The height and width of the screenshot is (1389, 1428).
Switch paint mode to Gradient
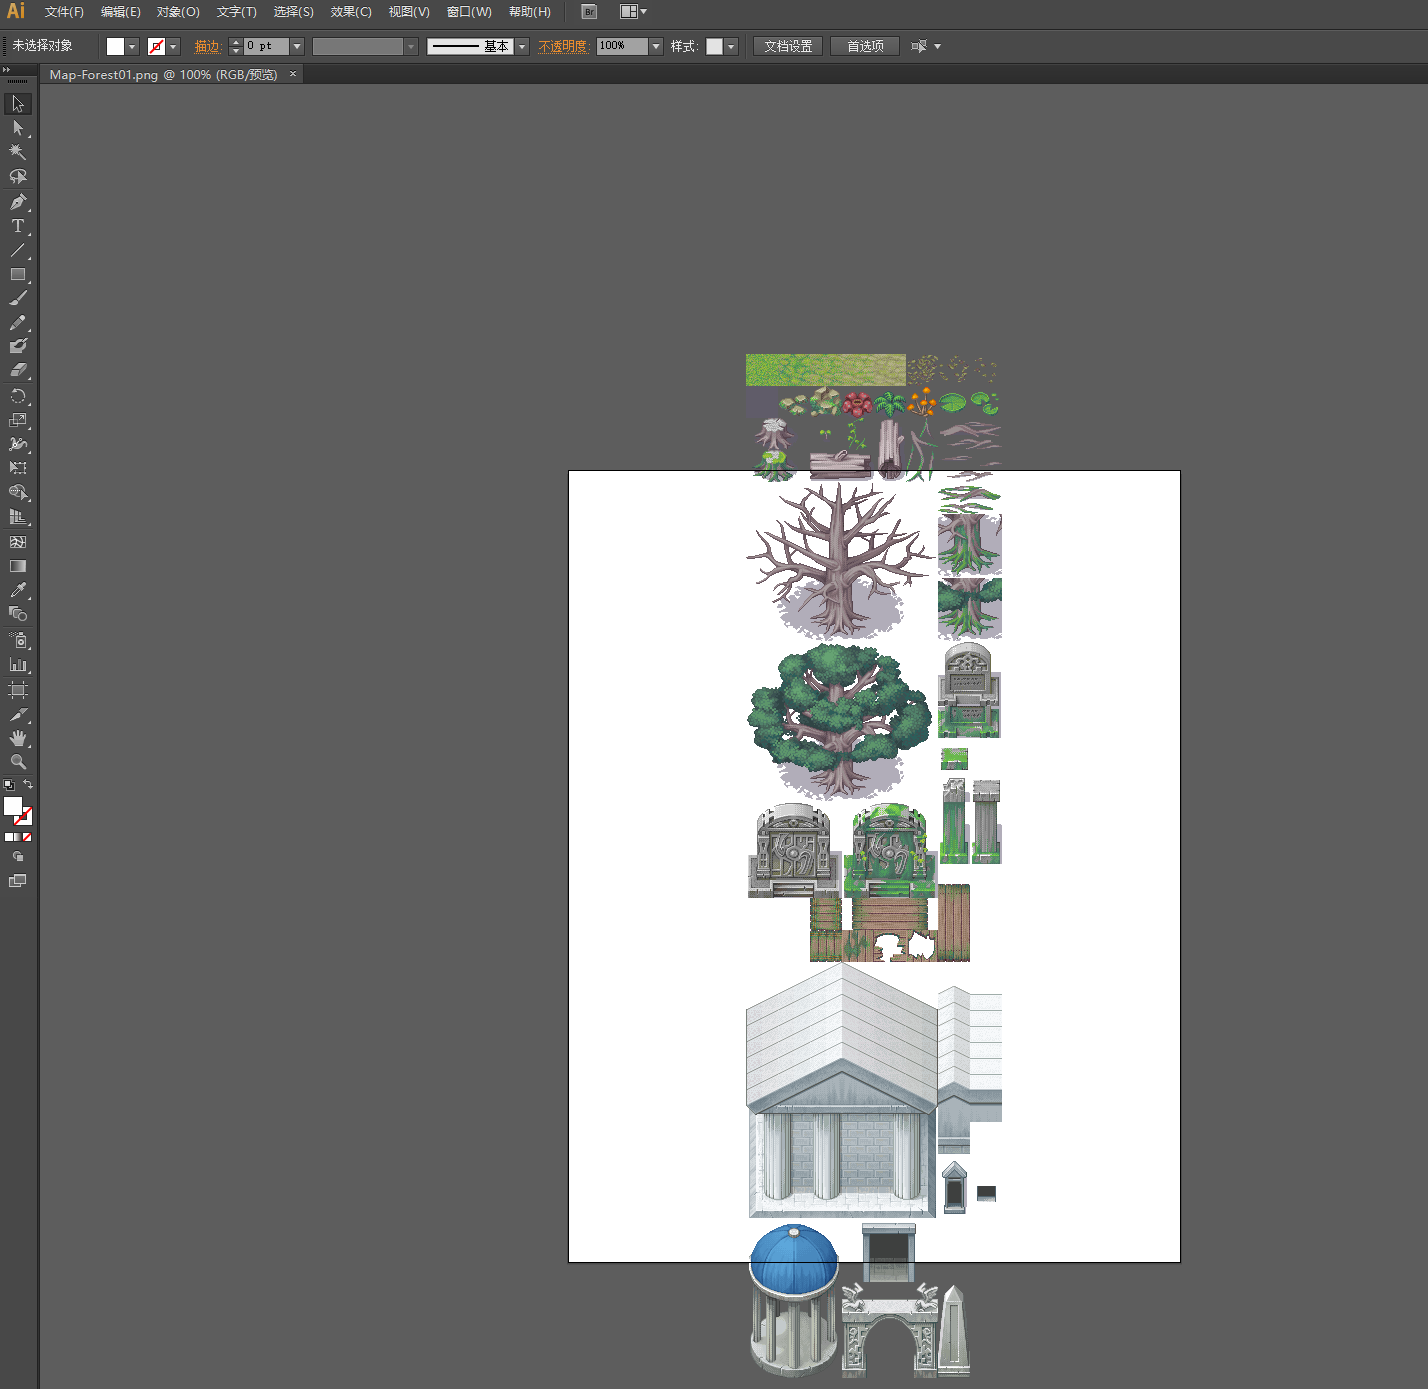pyautogui.click(x=18, y=837)
